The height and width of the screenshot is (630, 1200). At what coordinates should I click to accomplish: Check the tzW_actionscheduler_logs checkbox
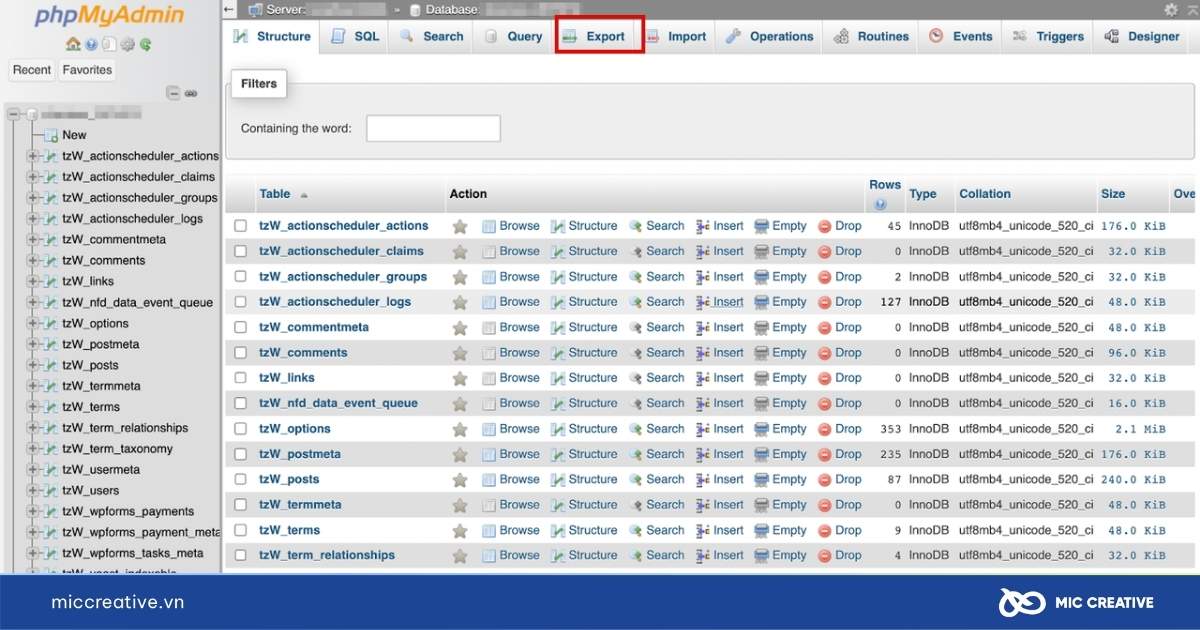coord(240,302)
